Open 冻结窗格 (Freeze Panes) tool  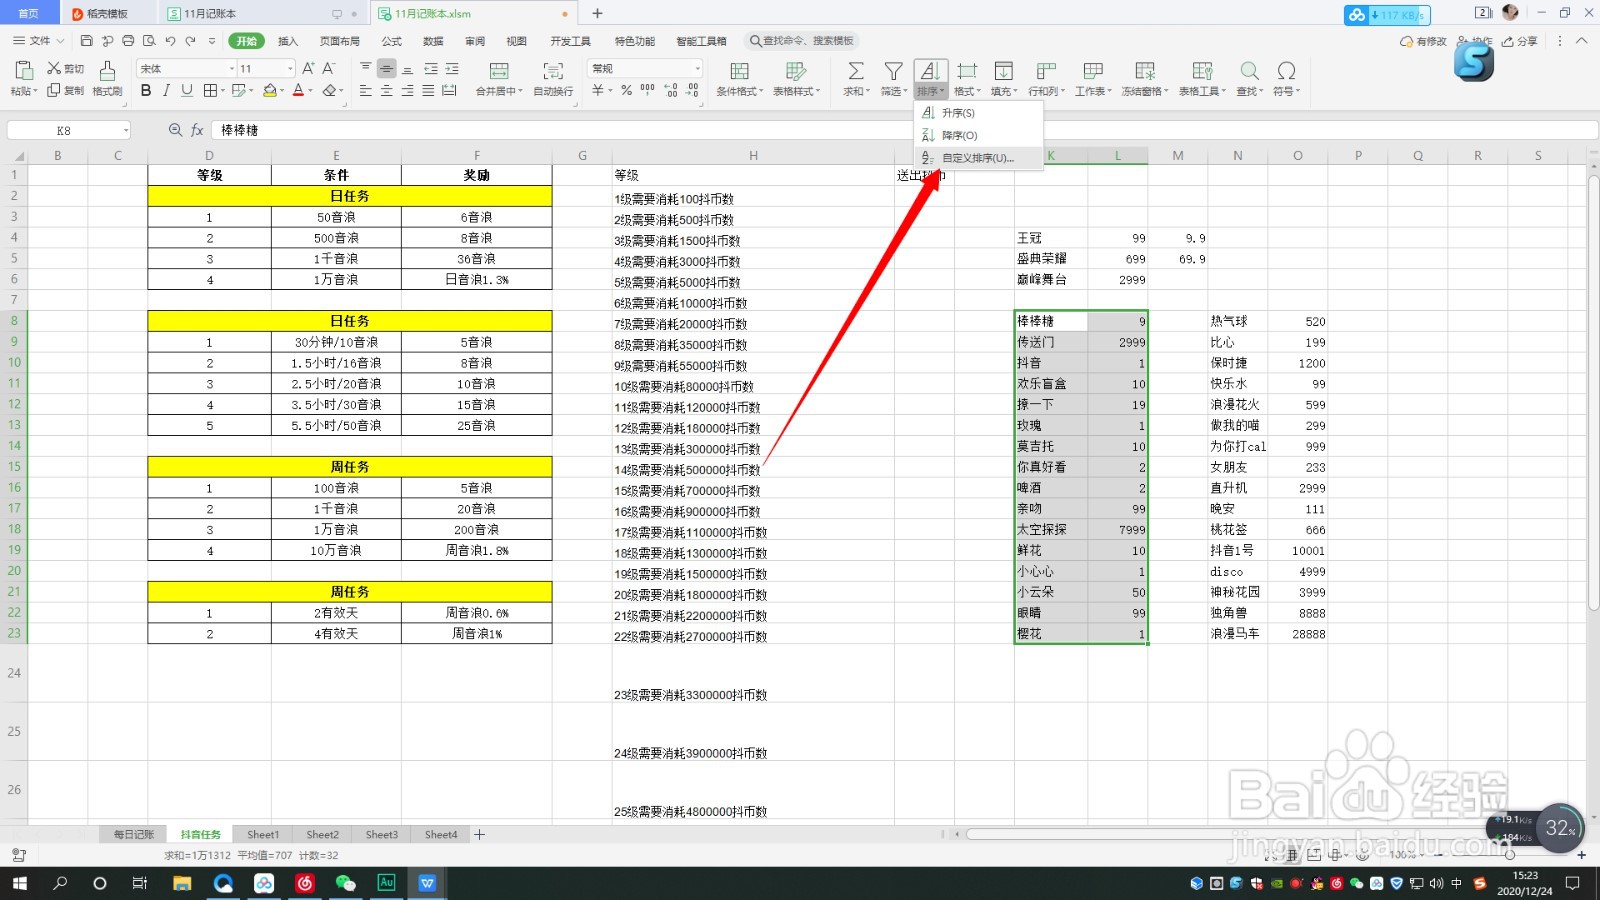click(1146, 78)
